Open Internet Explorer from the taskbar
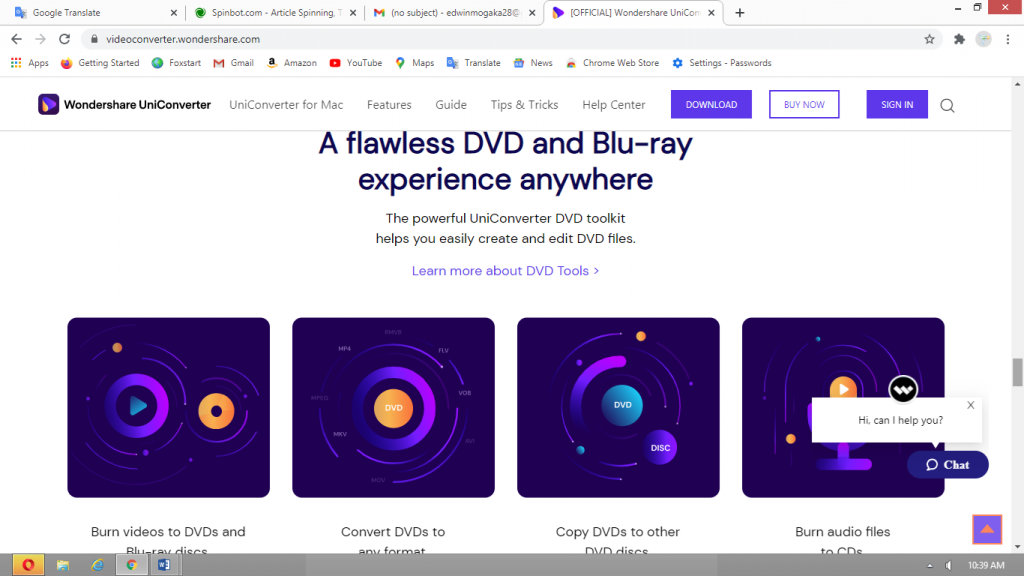The width and height of the screenshot is (1024, 576). click(97, 565)
